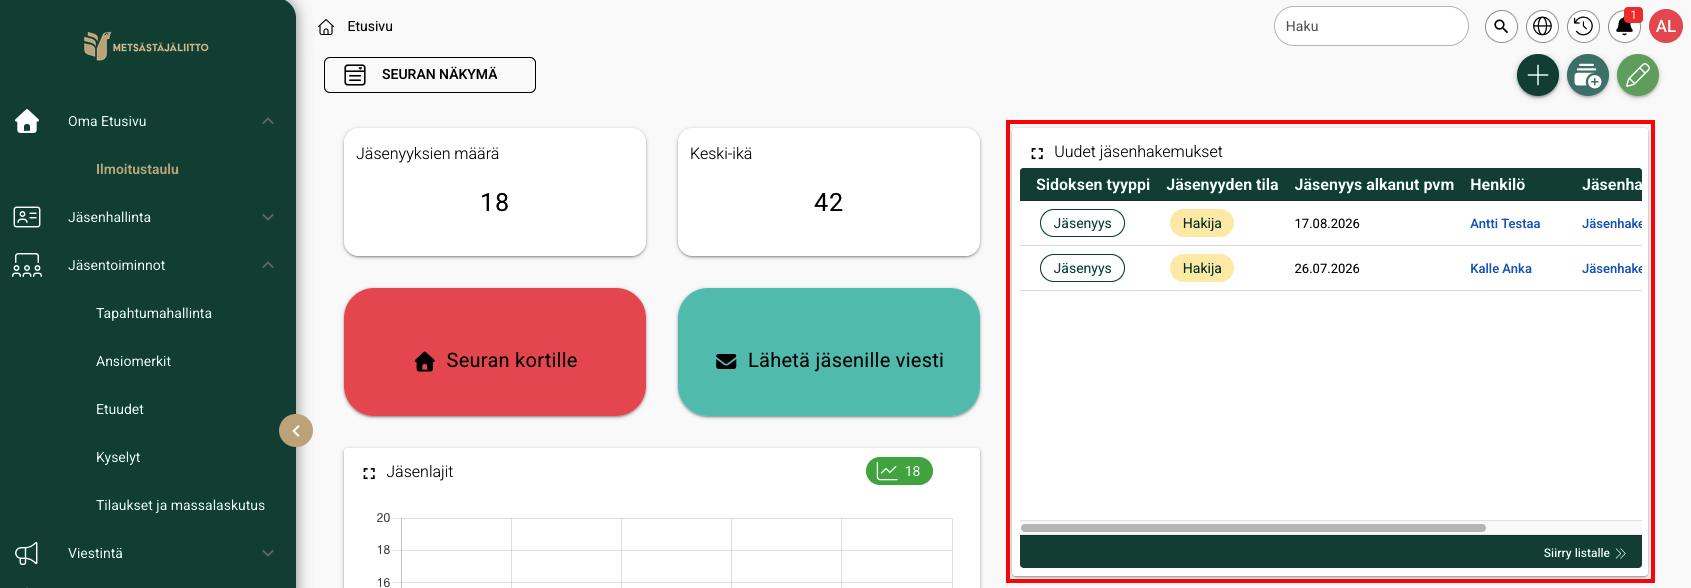This screenshot has width=1691, height=588.
Task: Click the search magnifier icon
Action: click(1501, 27)
